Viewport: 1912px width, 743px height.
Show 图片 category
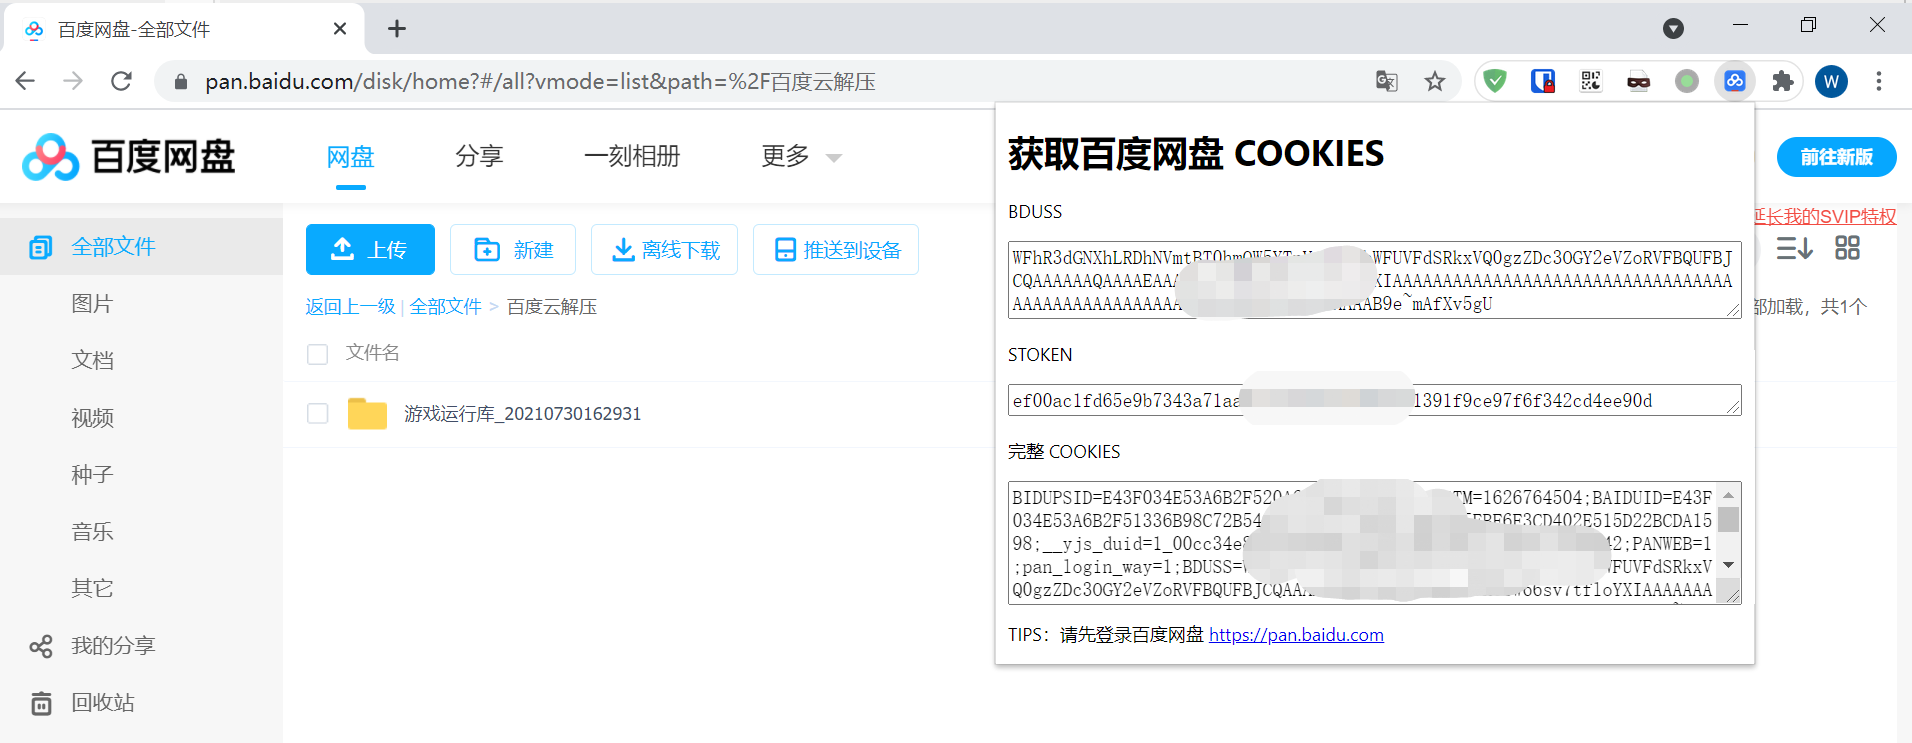[92, 303]
